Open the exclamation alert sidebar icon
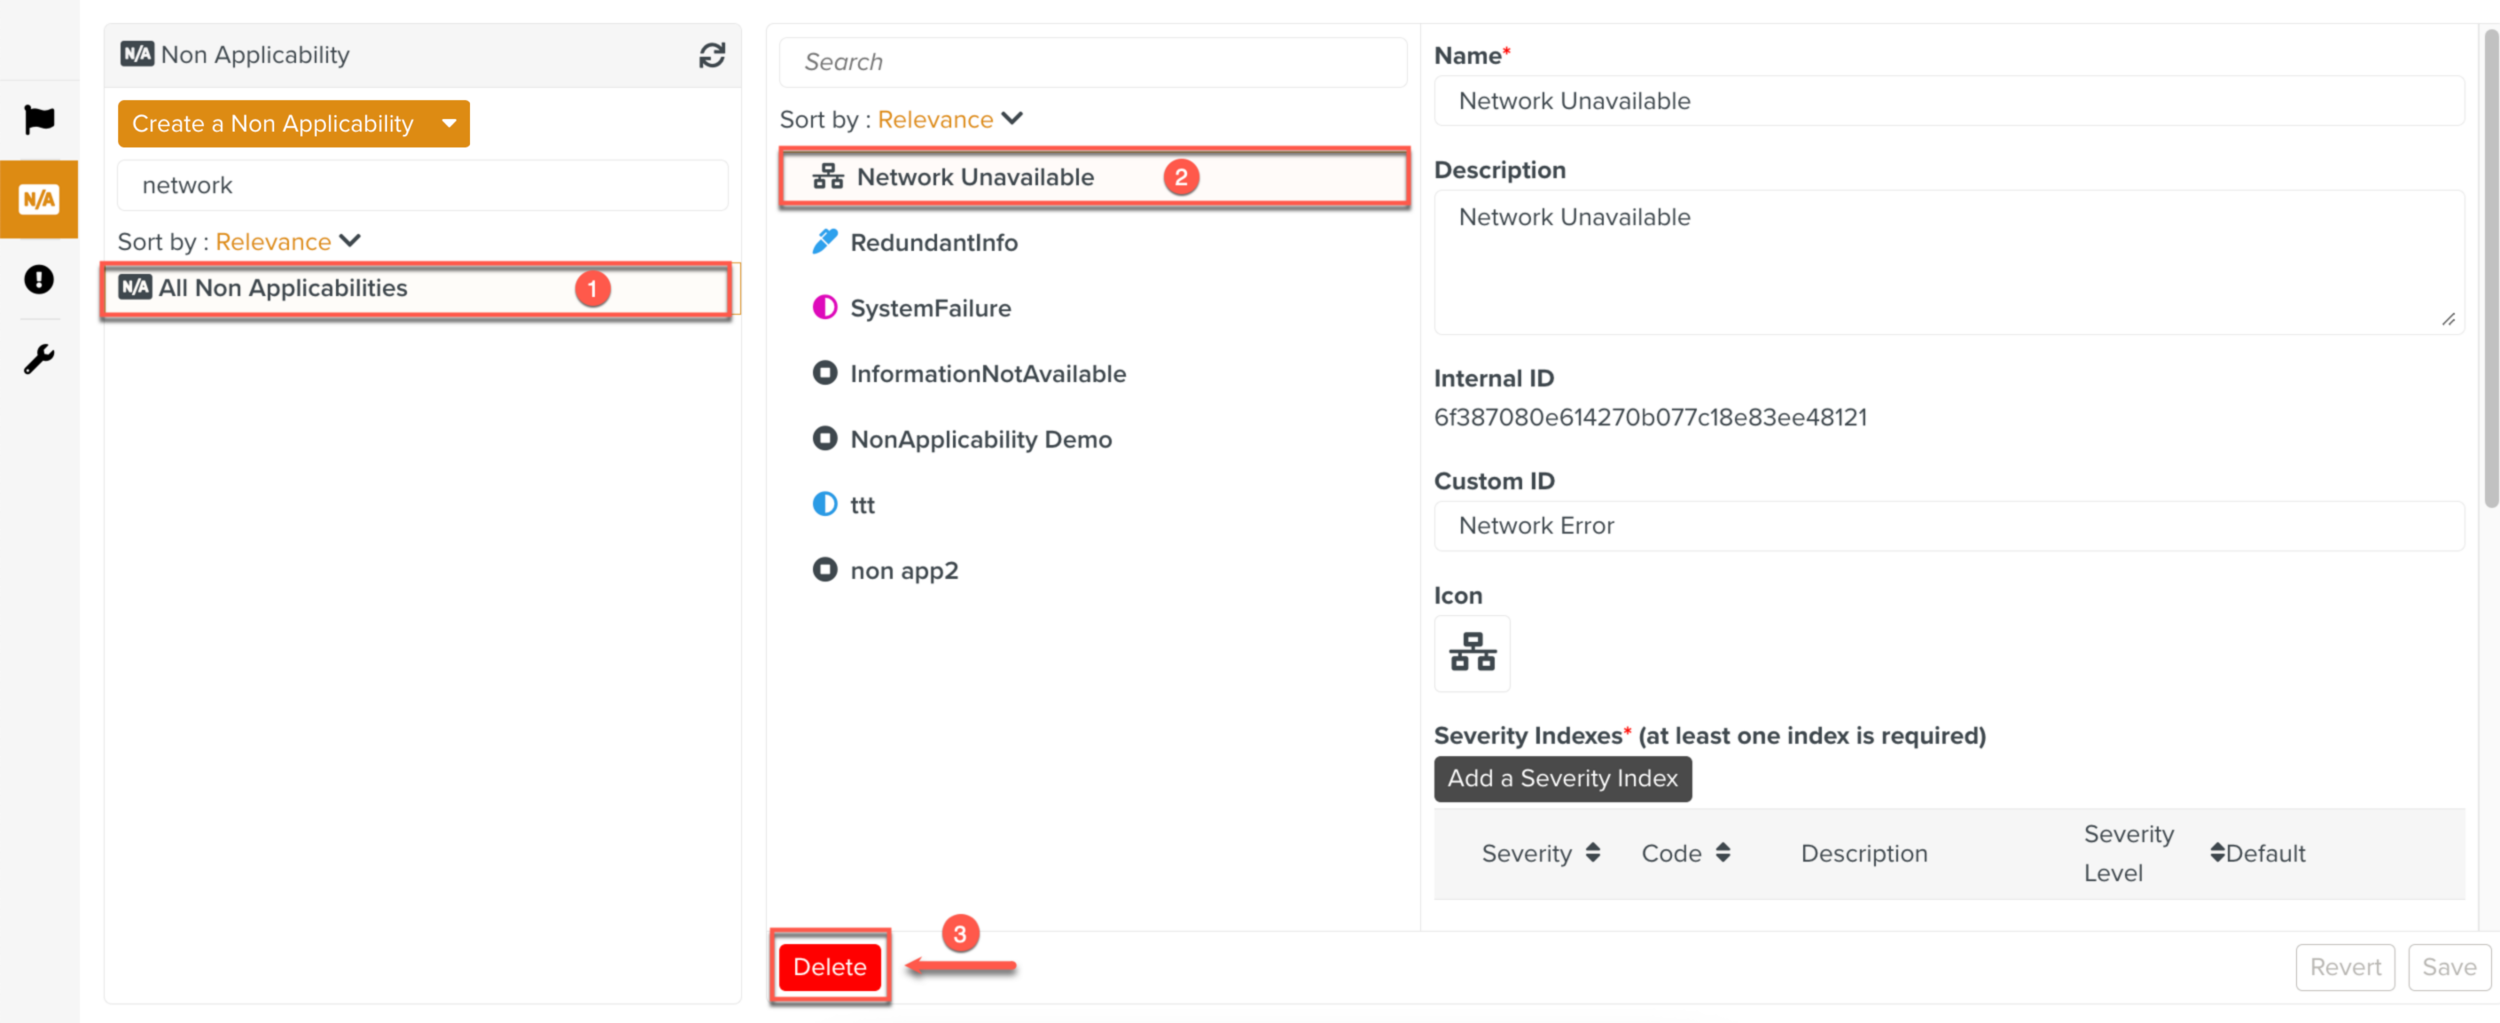2500x1023 pixels. click(39, 279)
